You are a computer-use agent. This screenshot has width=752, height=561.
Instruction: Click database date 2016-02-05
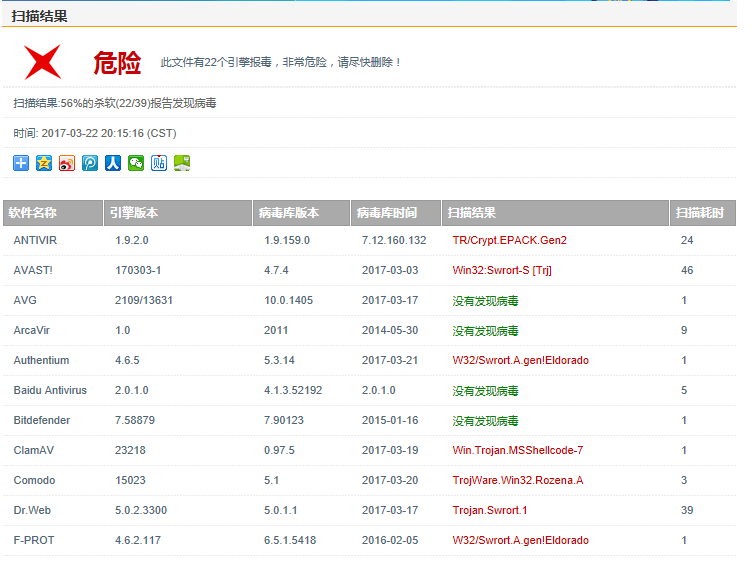pos(390,540)
